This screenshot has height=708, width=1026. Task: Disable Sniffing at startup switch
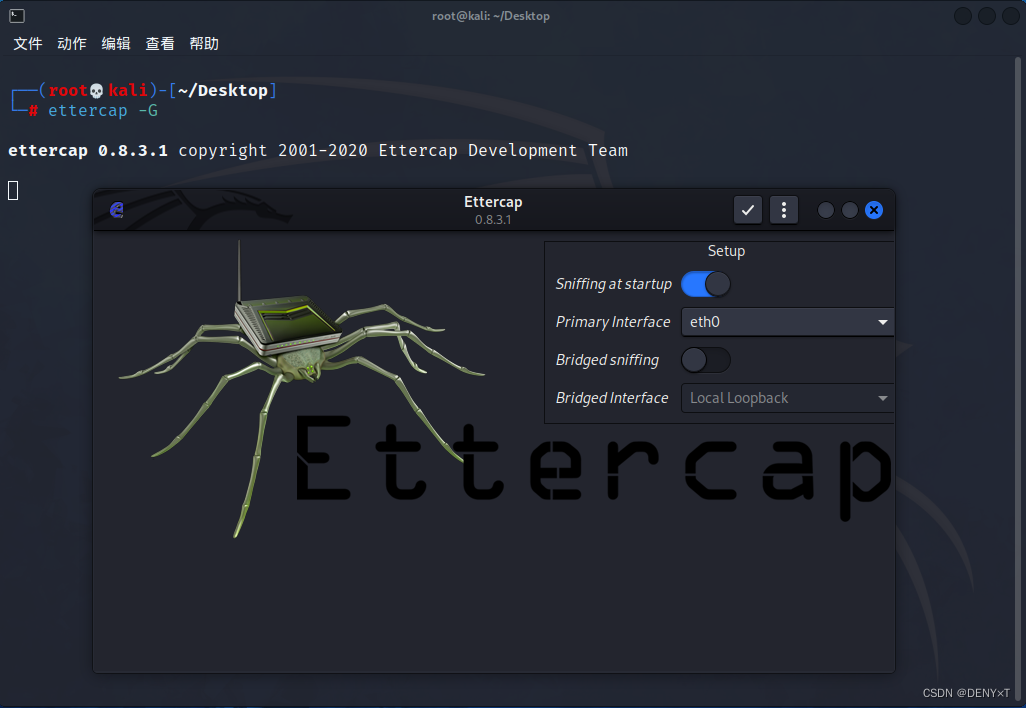click(x=705, y=284)
